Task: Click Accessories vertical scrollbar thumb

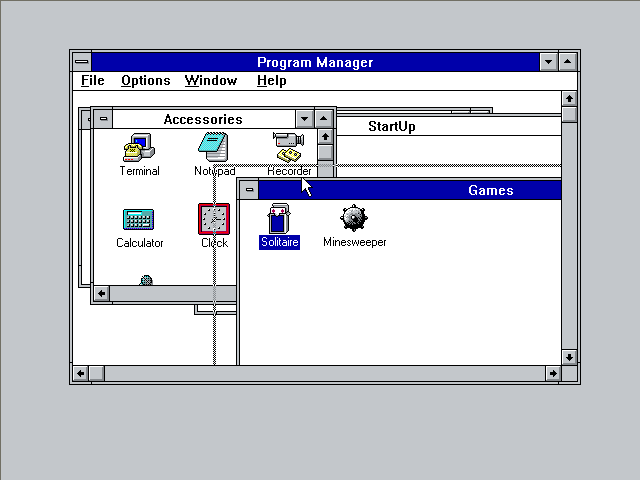Action: click(325, 153)
